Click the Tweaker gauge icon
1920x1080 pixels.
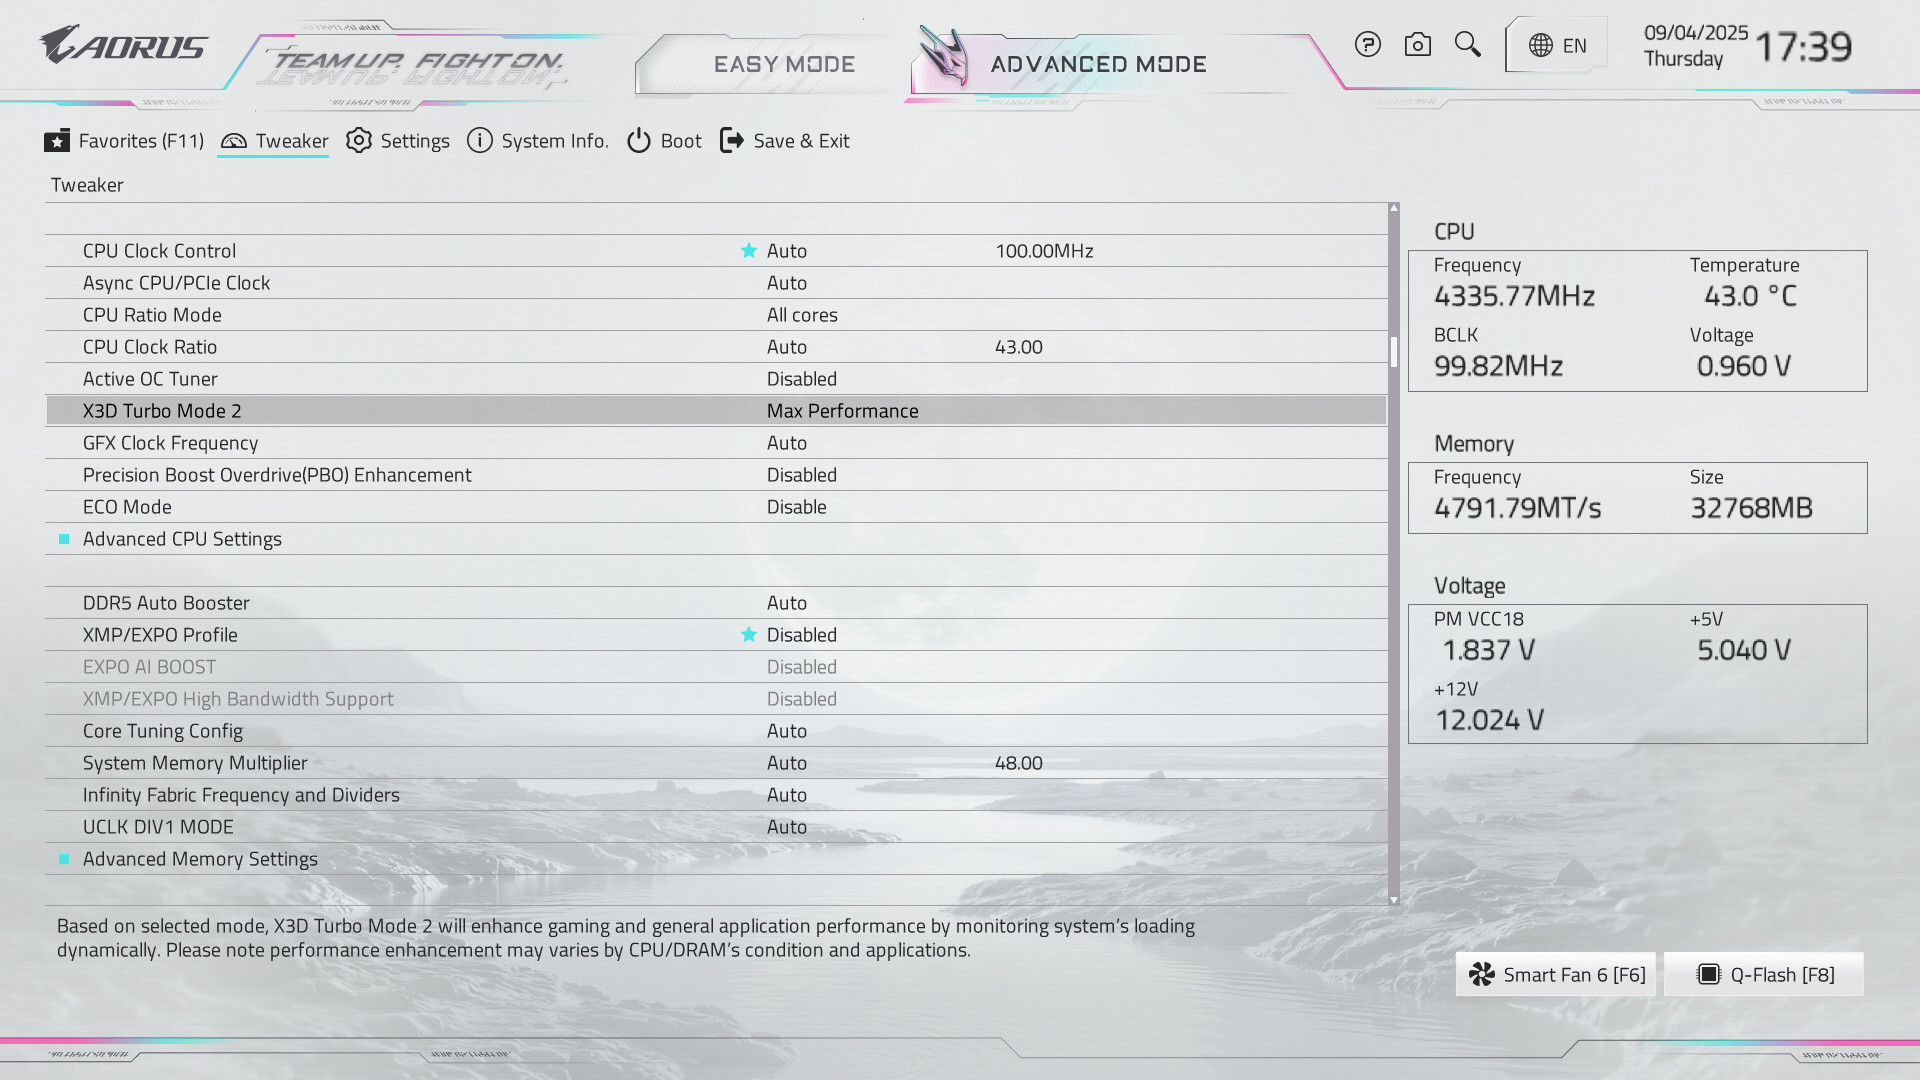[x=233, y=141]
